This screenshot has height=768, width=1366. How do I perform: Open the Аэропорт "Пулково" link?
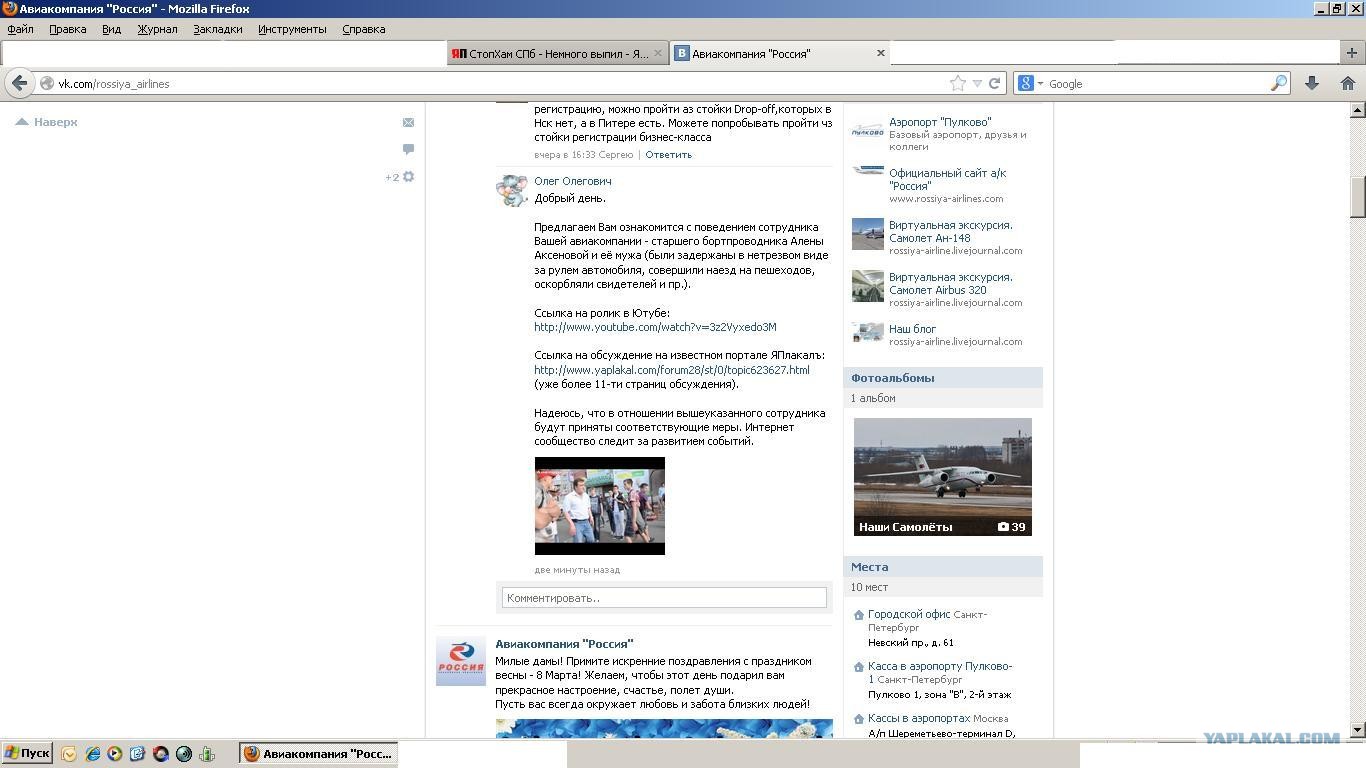point(940,122)
